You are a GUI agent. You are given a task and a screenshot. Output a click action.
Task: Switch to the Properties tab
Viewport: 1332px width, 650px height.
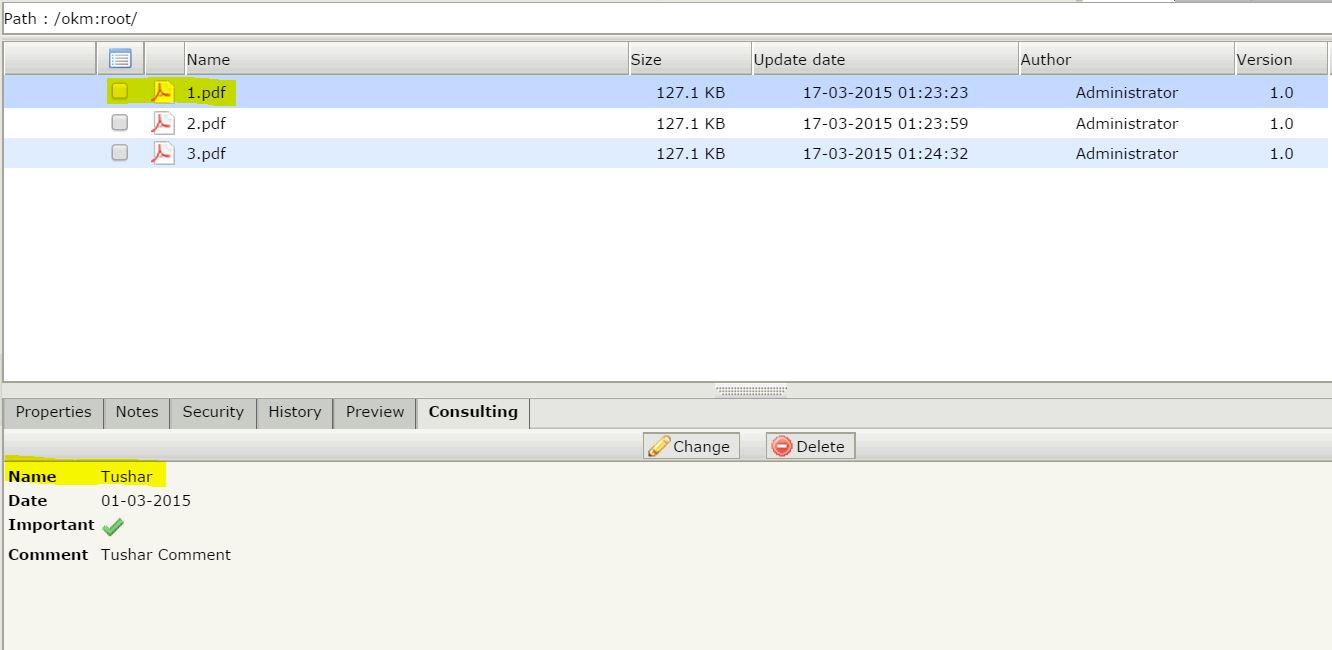pos(53,412)
